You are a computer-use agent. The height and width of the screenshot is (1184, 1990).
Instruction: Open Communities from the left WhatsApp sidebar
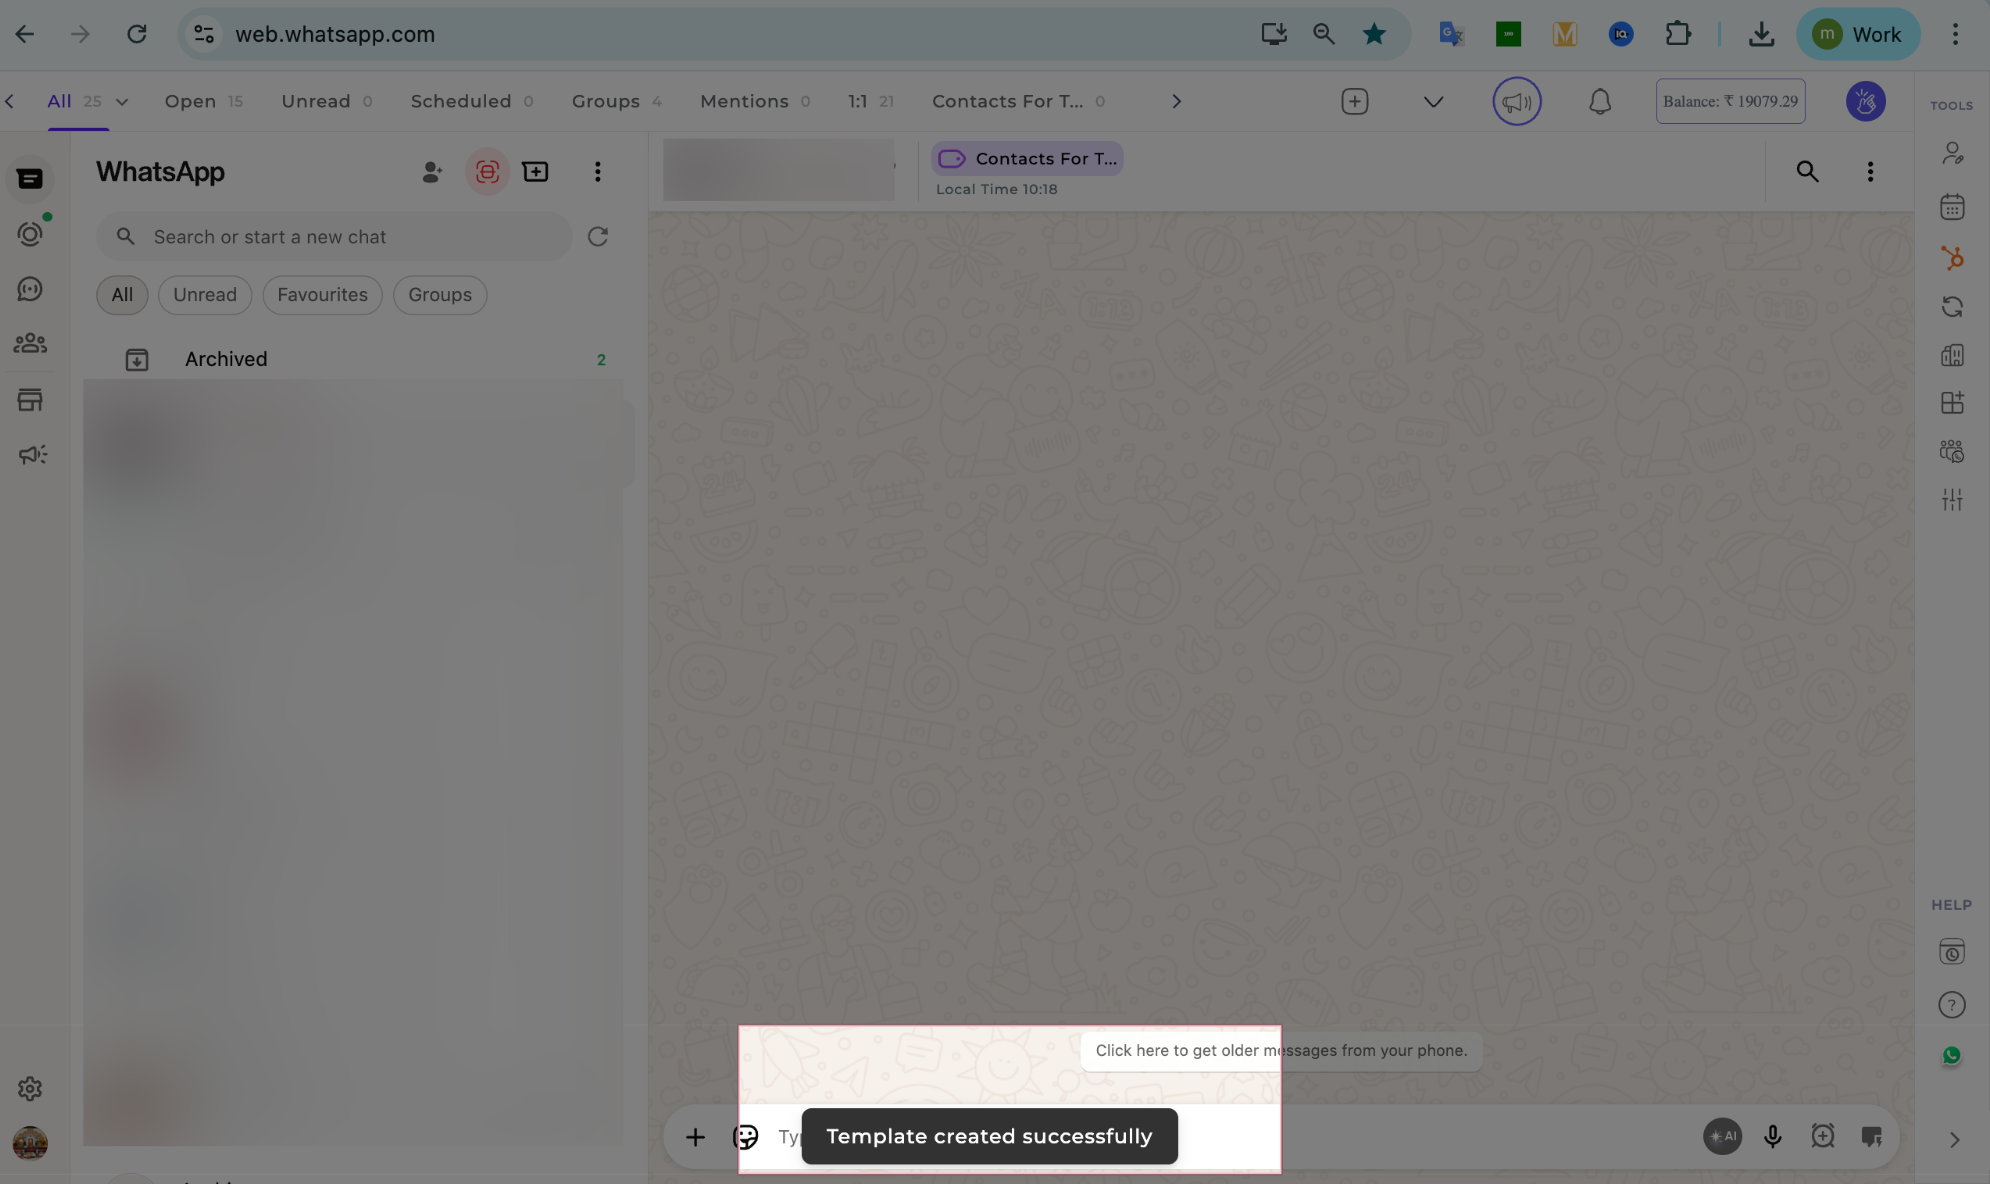click(x=30, y=343)
